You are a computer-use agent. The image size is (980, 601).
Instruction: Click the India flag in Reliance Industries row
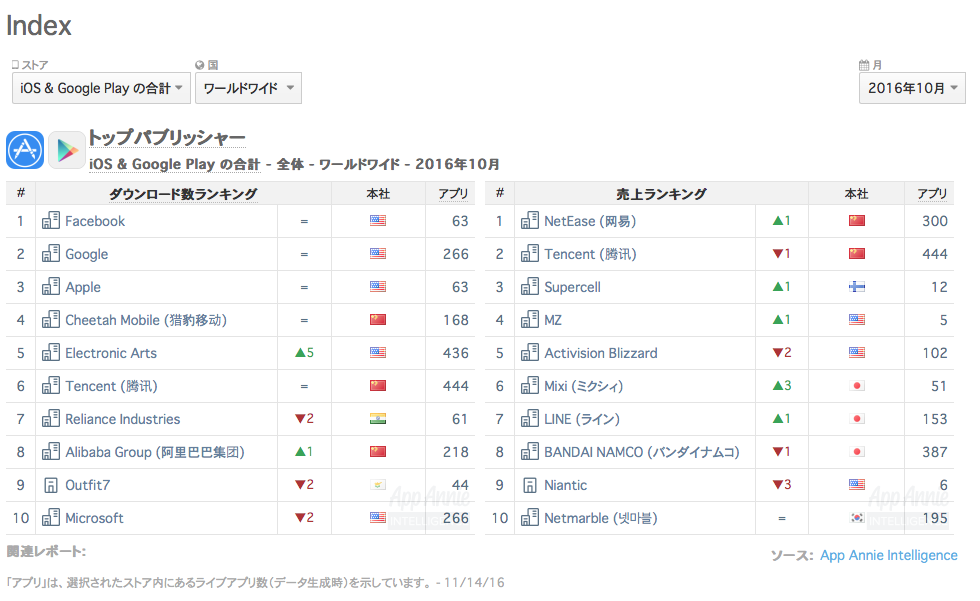pyautogui.click(x=378, y=419)
